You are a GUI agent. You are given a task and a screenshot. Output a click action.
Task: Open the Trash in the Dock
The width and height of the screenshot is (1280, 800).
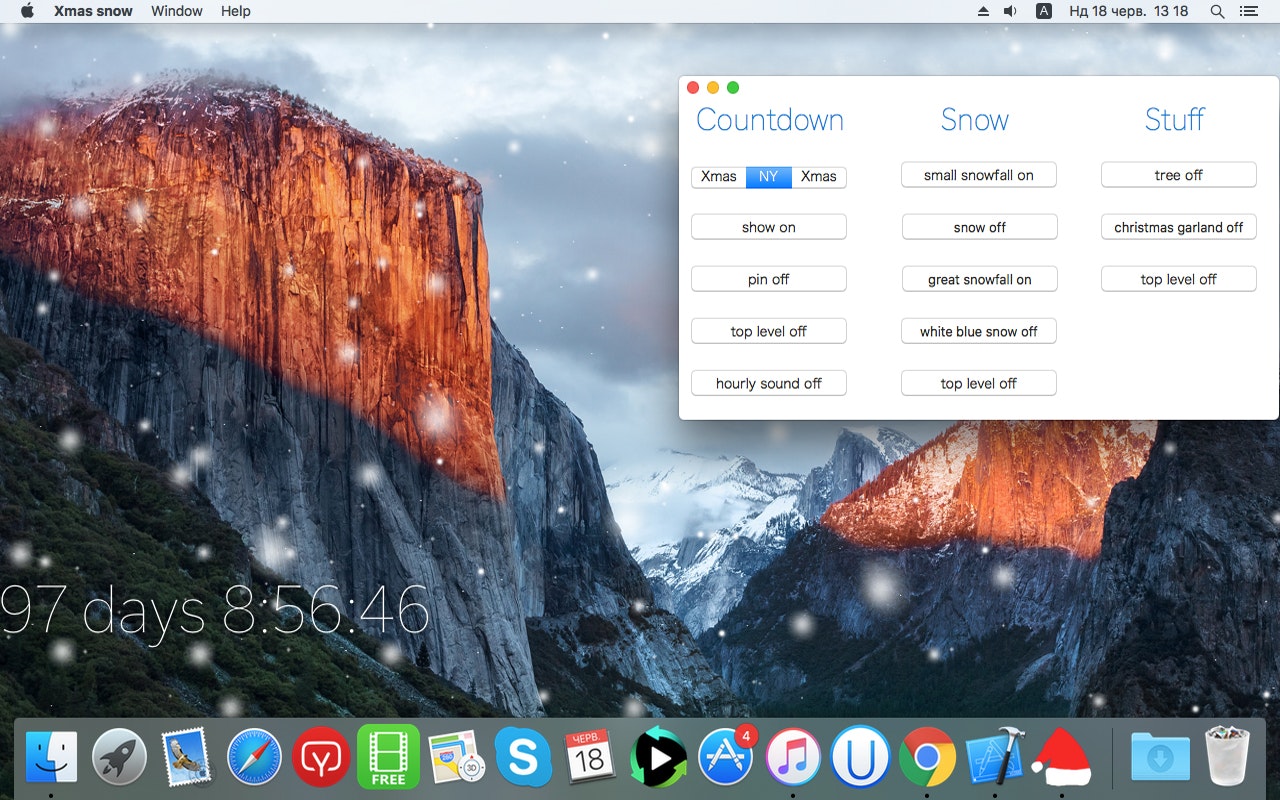click(x=1228, y=756)
